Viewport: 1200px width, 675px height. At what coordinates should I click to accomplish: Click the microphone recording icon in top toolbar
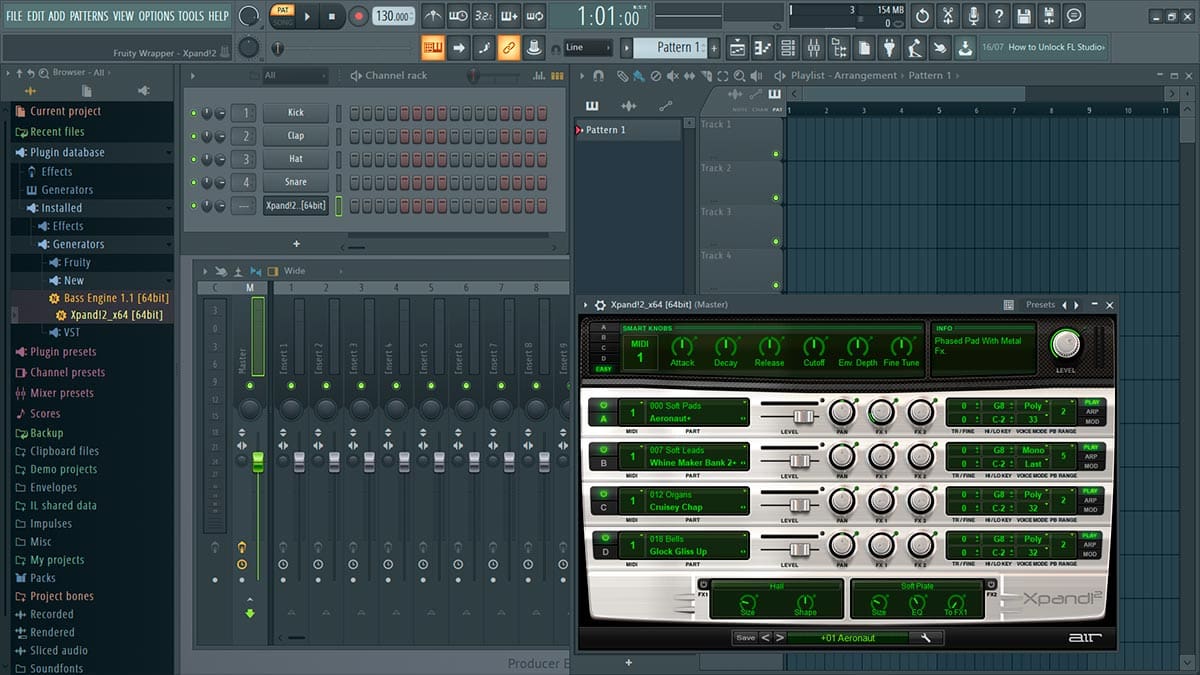973,16
